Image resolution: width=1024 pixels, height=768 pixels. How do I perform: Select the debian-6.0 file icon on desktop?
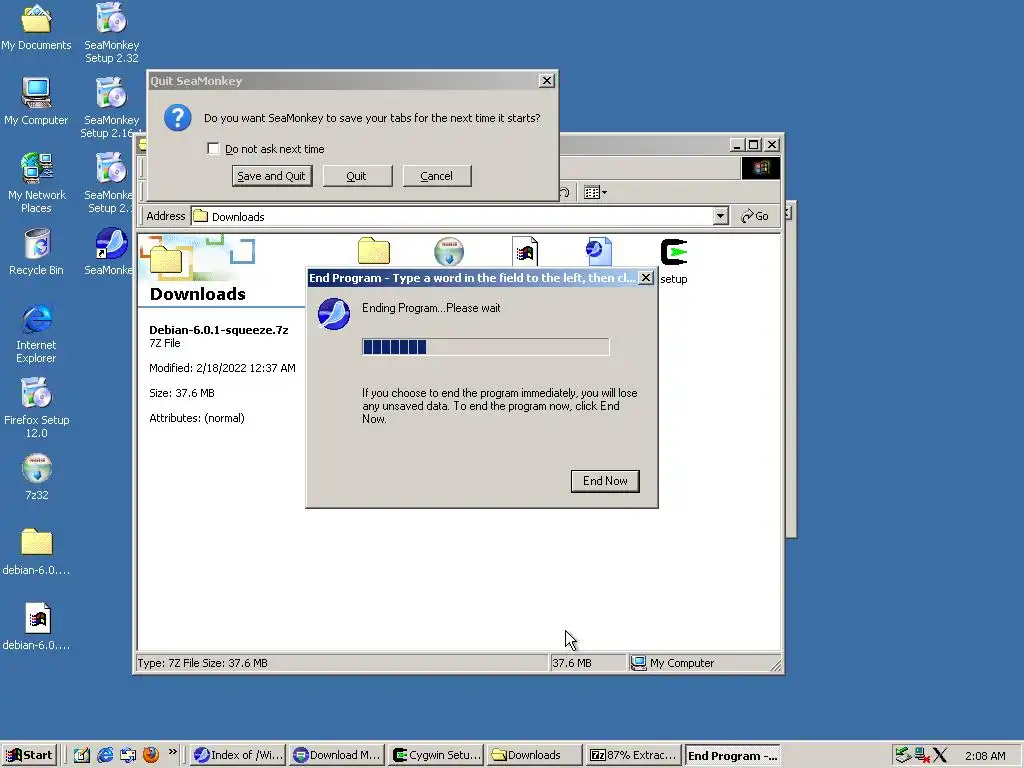(x=37, y=627)
